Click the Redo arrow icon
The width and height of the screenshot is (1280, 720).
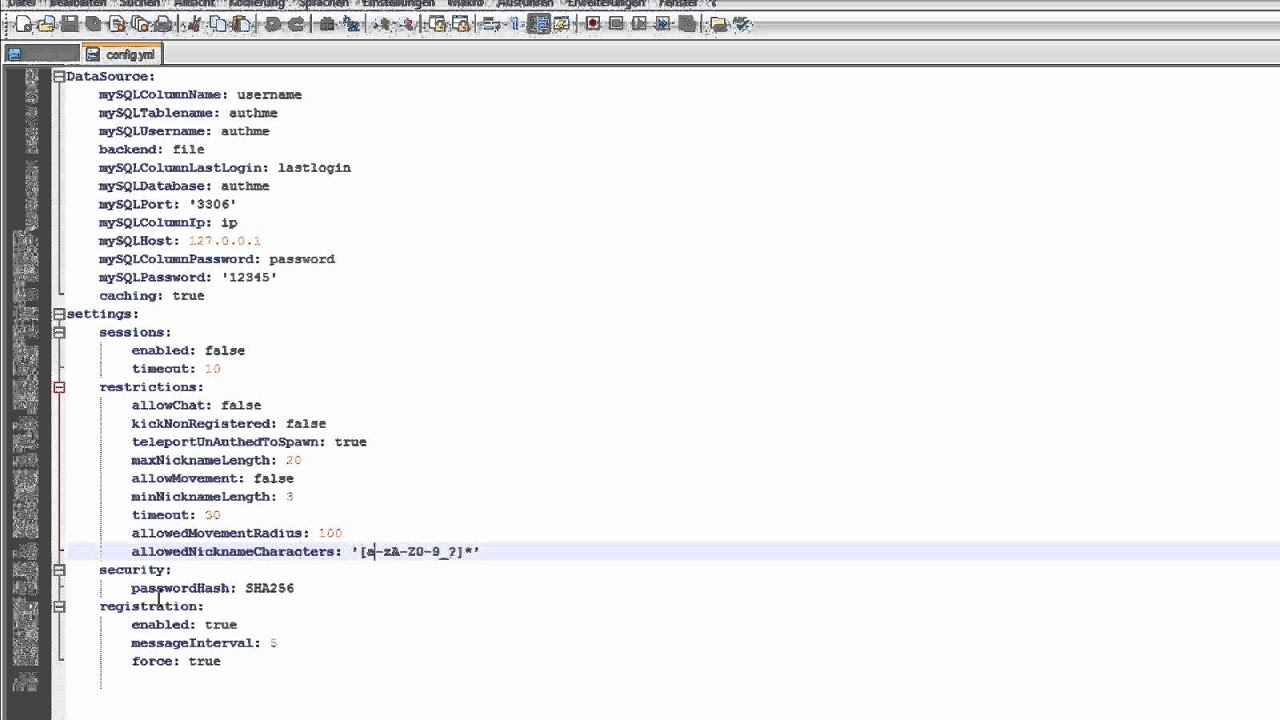[x=297, y=24]
